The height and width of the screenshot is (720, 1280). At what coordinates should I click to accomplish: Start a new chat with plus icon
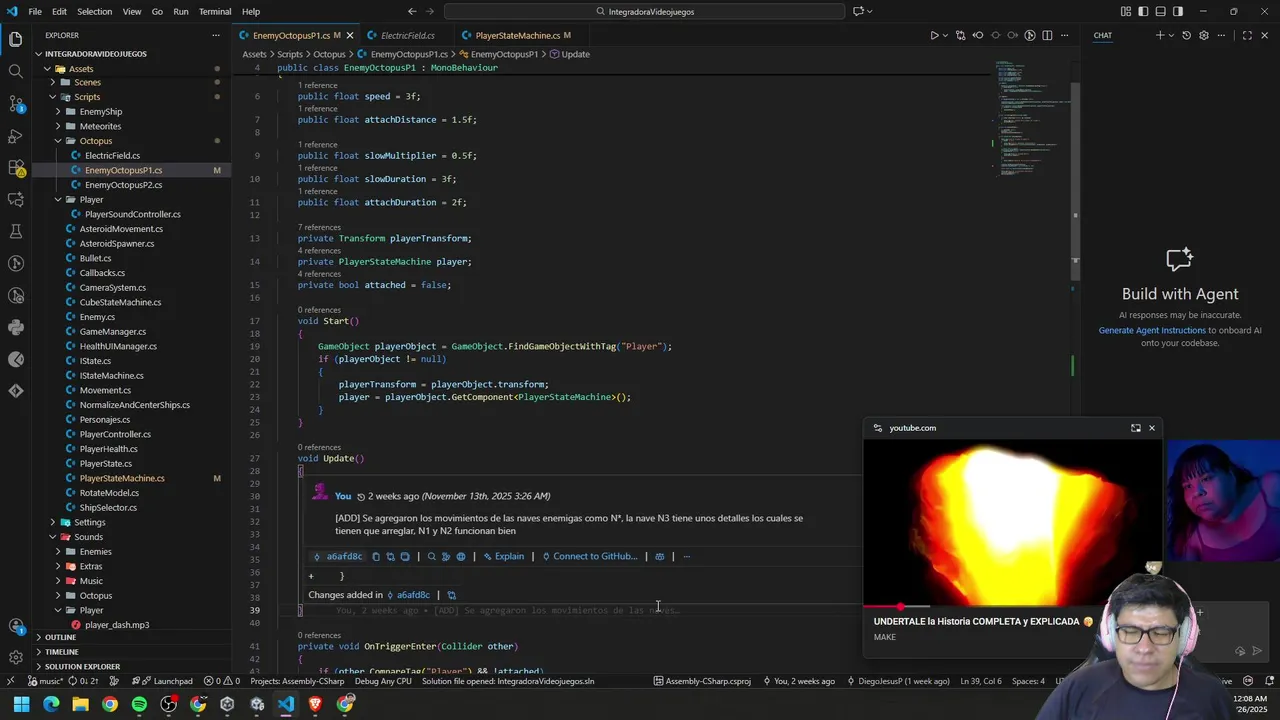(x=1160, y=35)
